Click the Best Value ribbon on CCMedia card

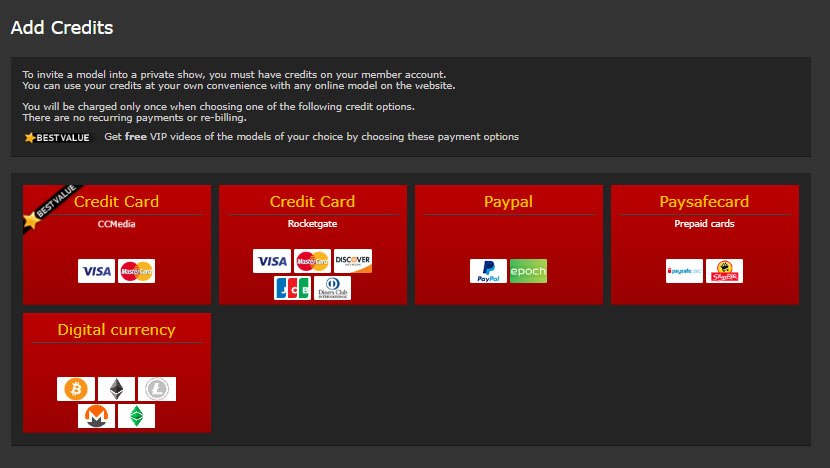click(51, 208)
